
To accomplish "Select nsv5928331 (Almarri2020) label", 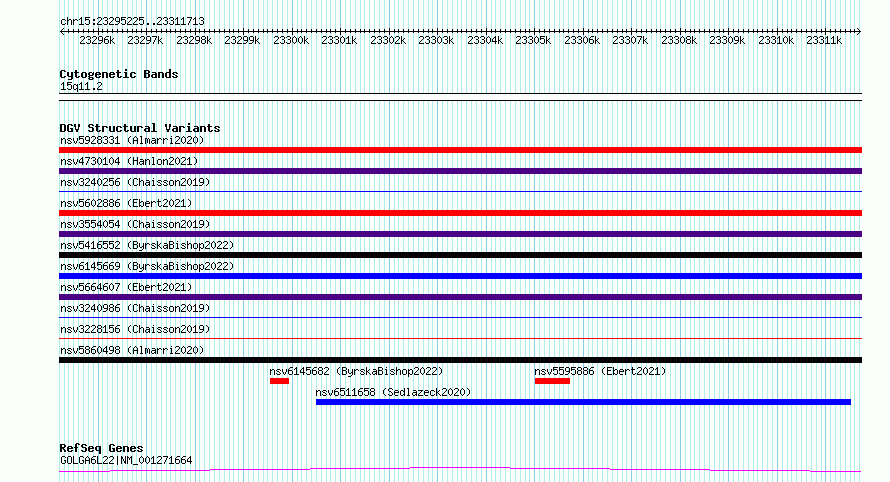I will (132, 140).
